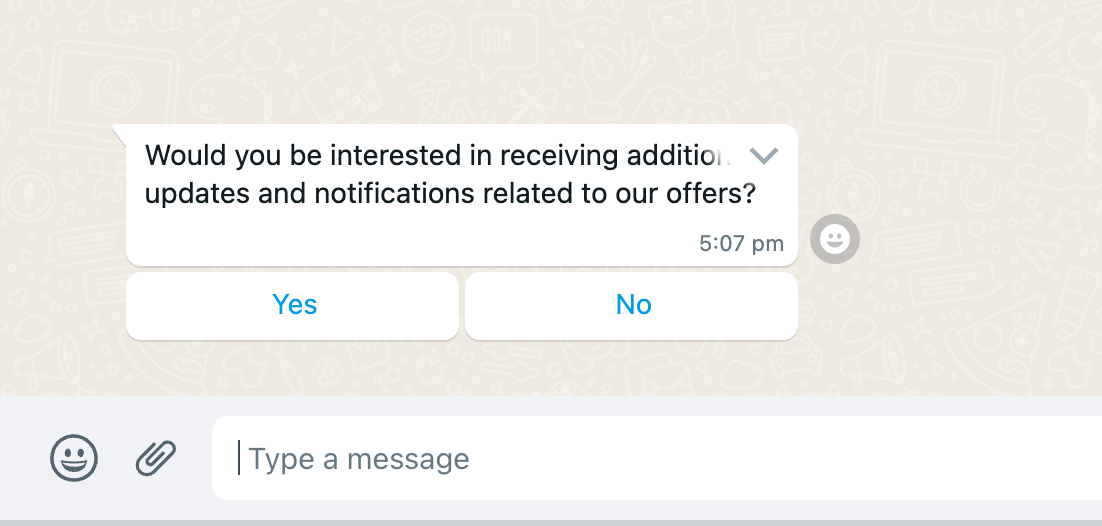Image resolution: width=1102 pixels, height=526 pixels.
Task: Click "Would you be interested" message line
Action: tap(437, 155)
